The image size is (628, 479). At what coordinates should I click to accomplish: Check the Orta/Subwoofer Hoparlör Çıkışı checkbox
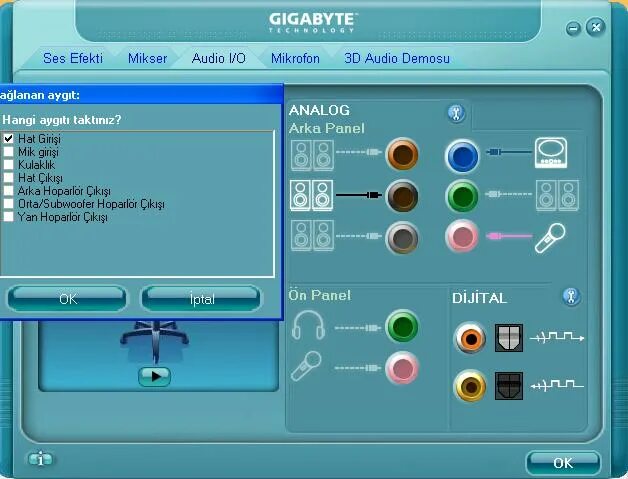pos(8,203)
